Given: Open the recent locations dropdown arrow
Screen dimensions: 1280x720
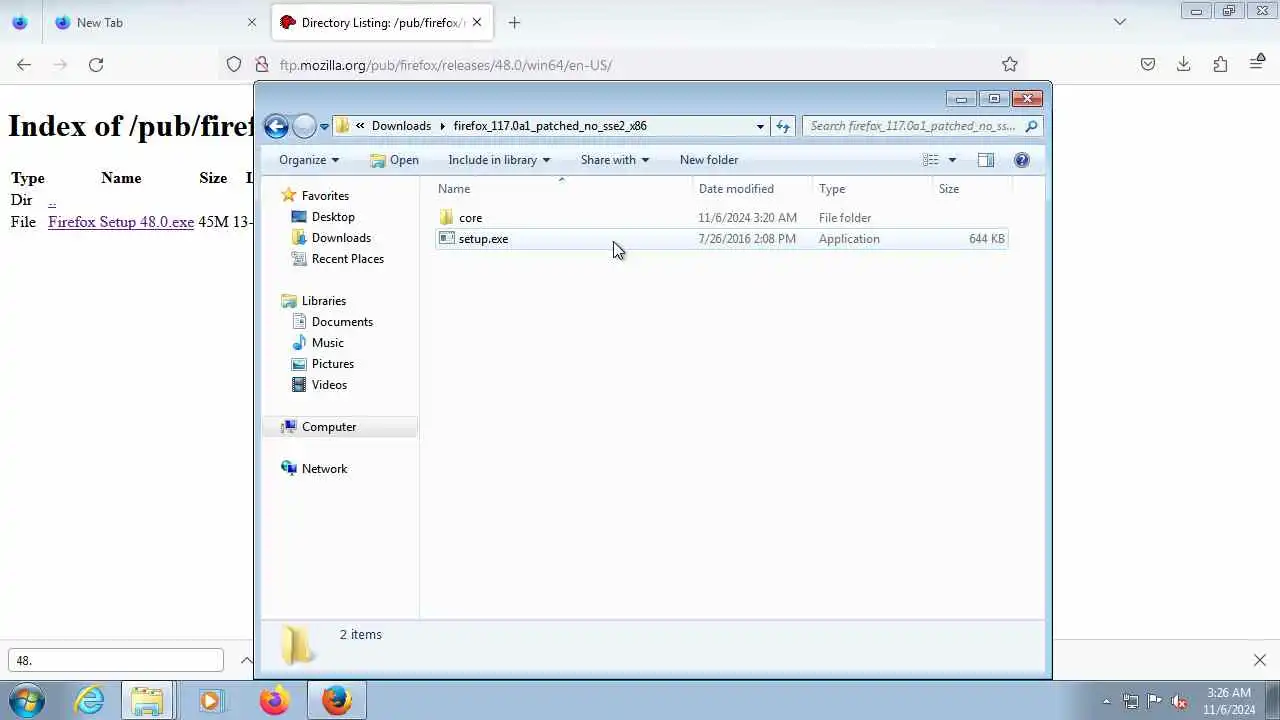Looking at the screenshot, I should [x=324, y=127].
